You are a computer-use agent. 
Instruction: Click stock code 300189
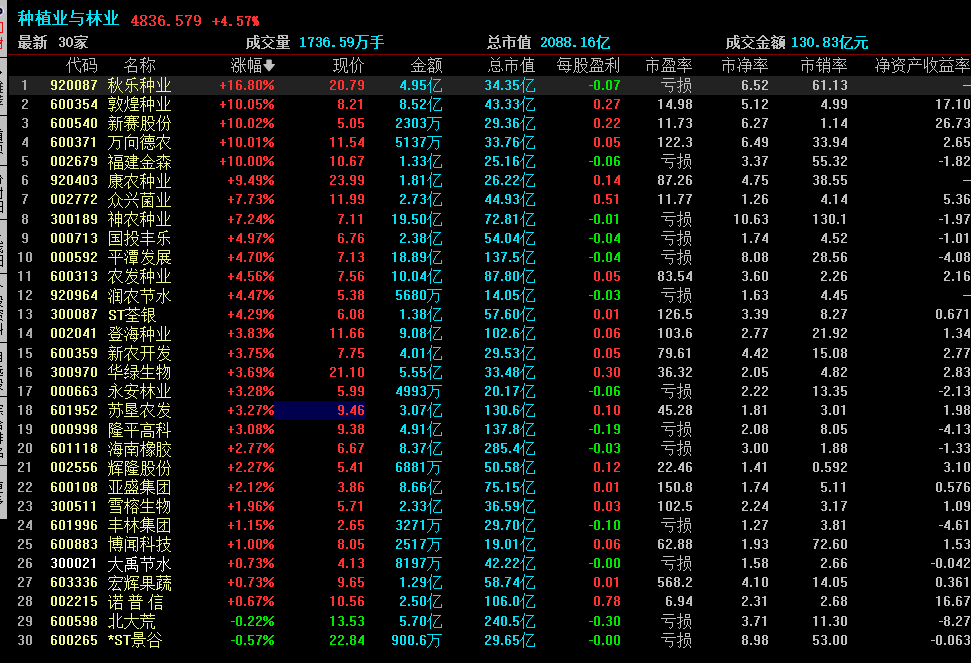point(74,219)
